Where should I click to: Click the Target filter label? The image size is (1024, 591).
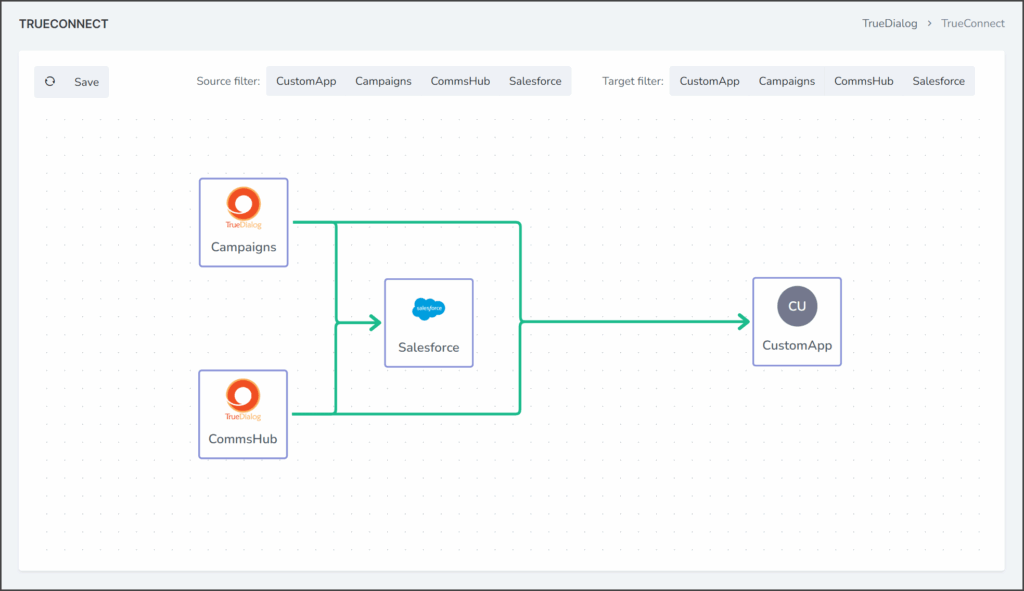point(632,81)
